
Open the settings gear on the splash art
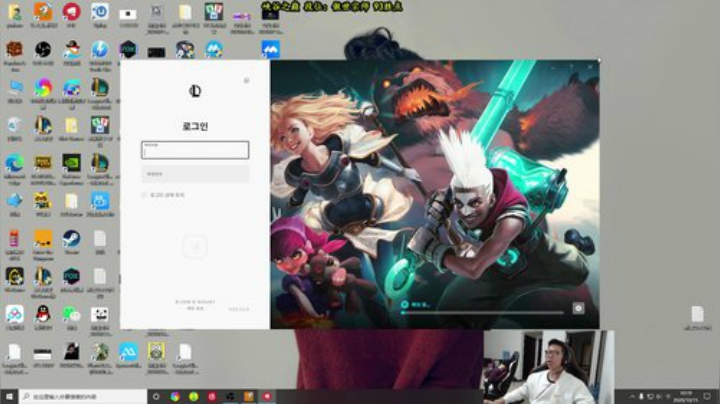[578, 308]
